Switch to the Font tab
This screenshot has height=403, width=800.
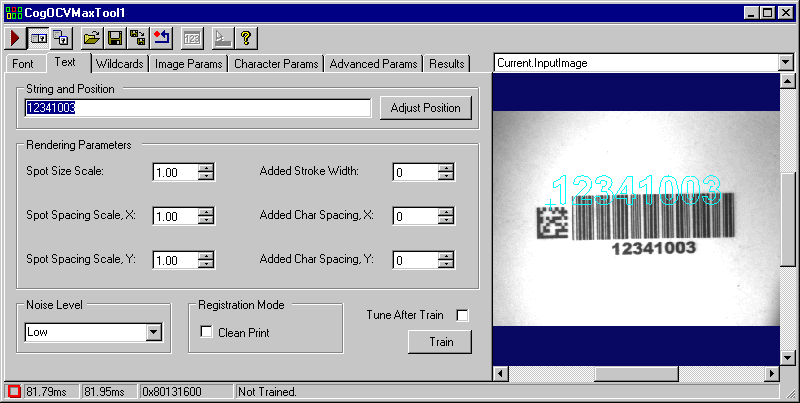[23, 64]
